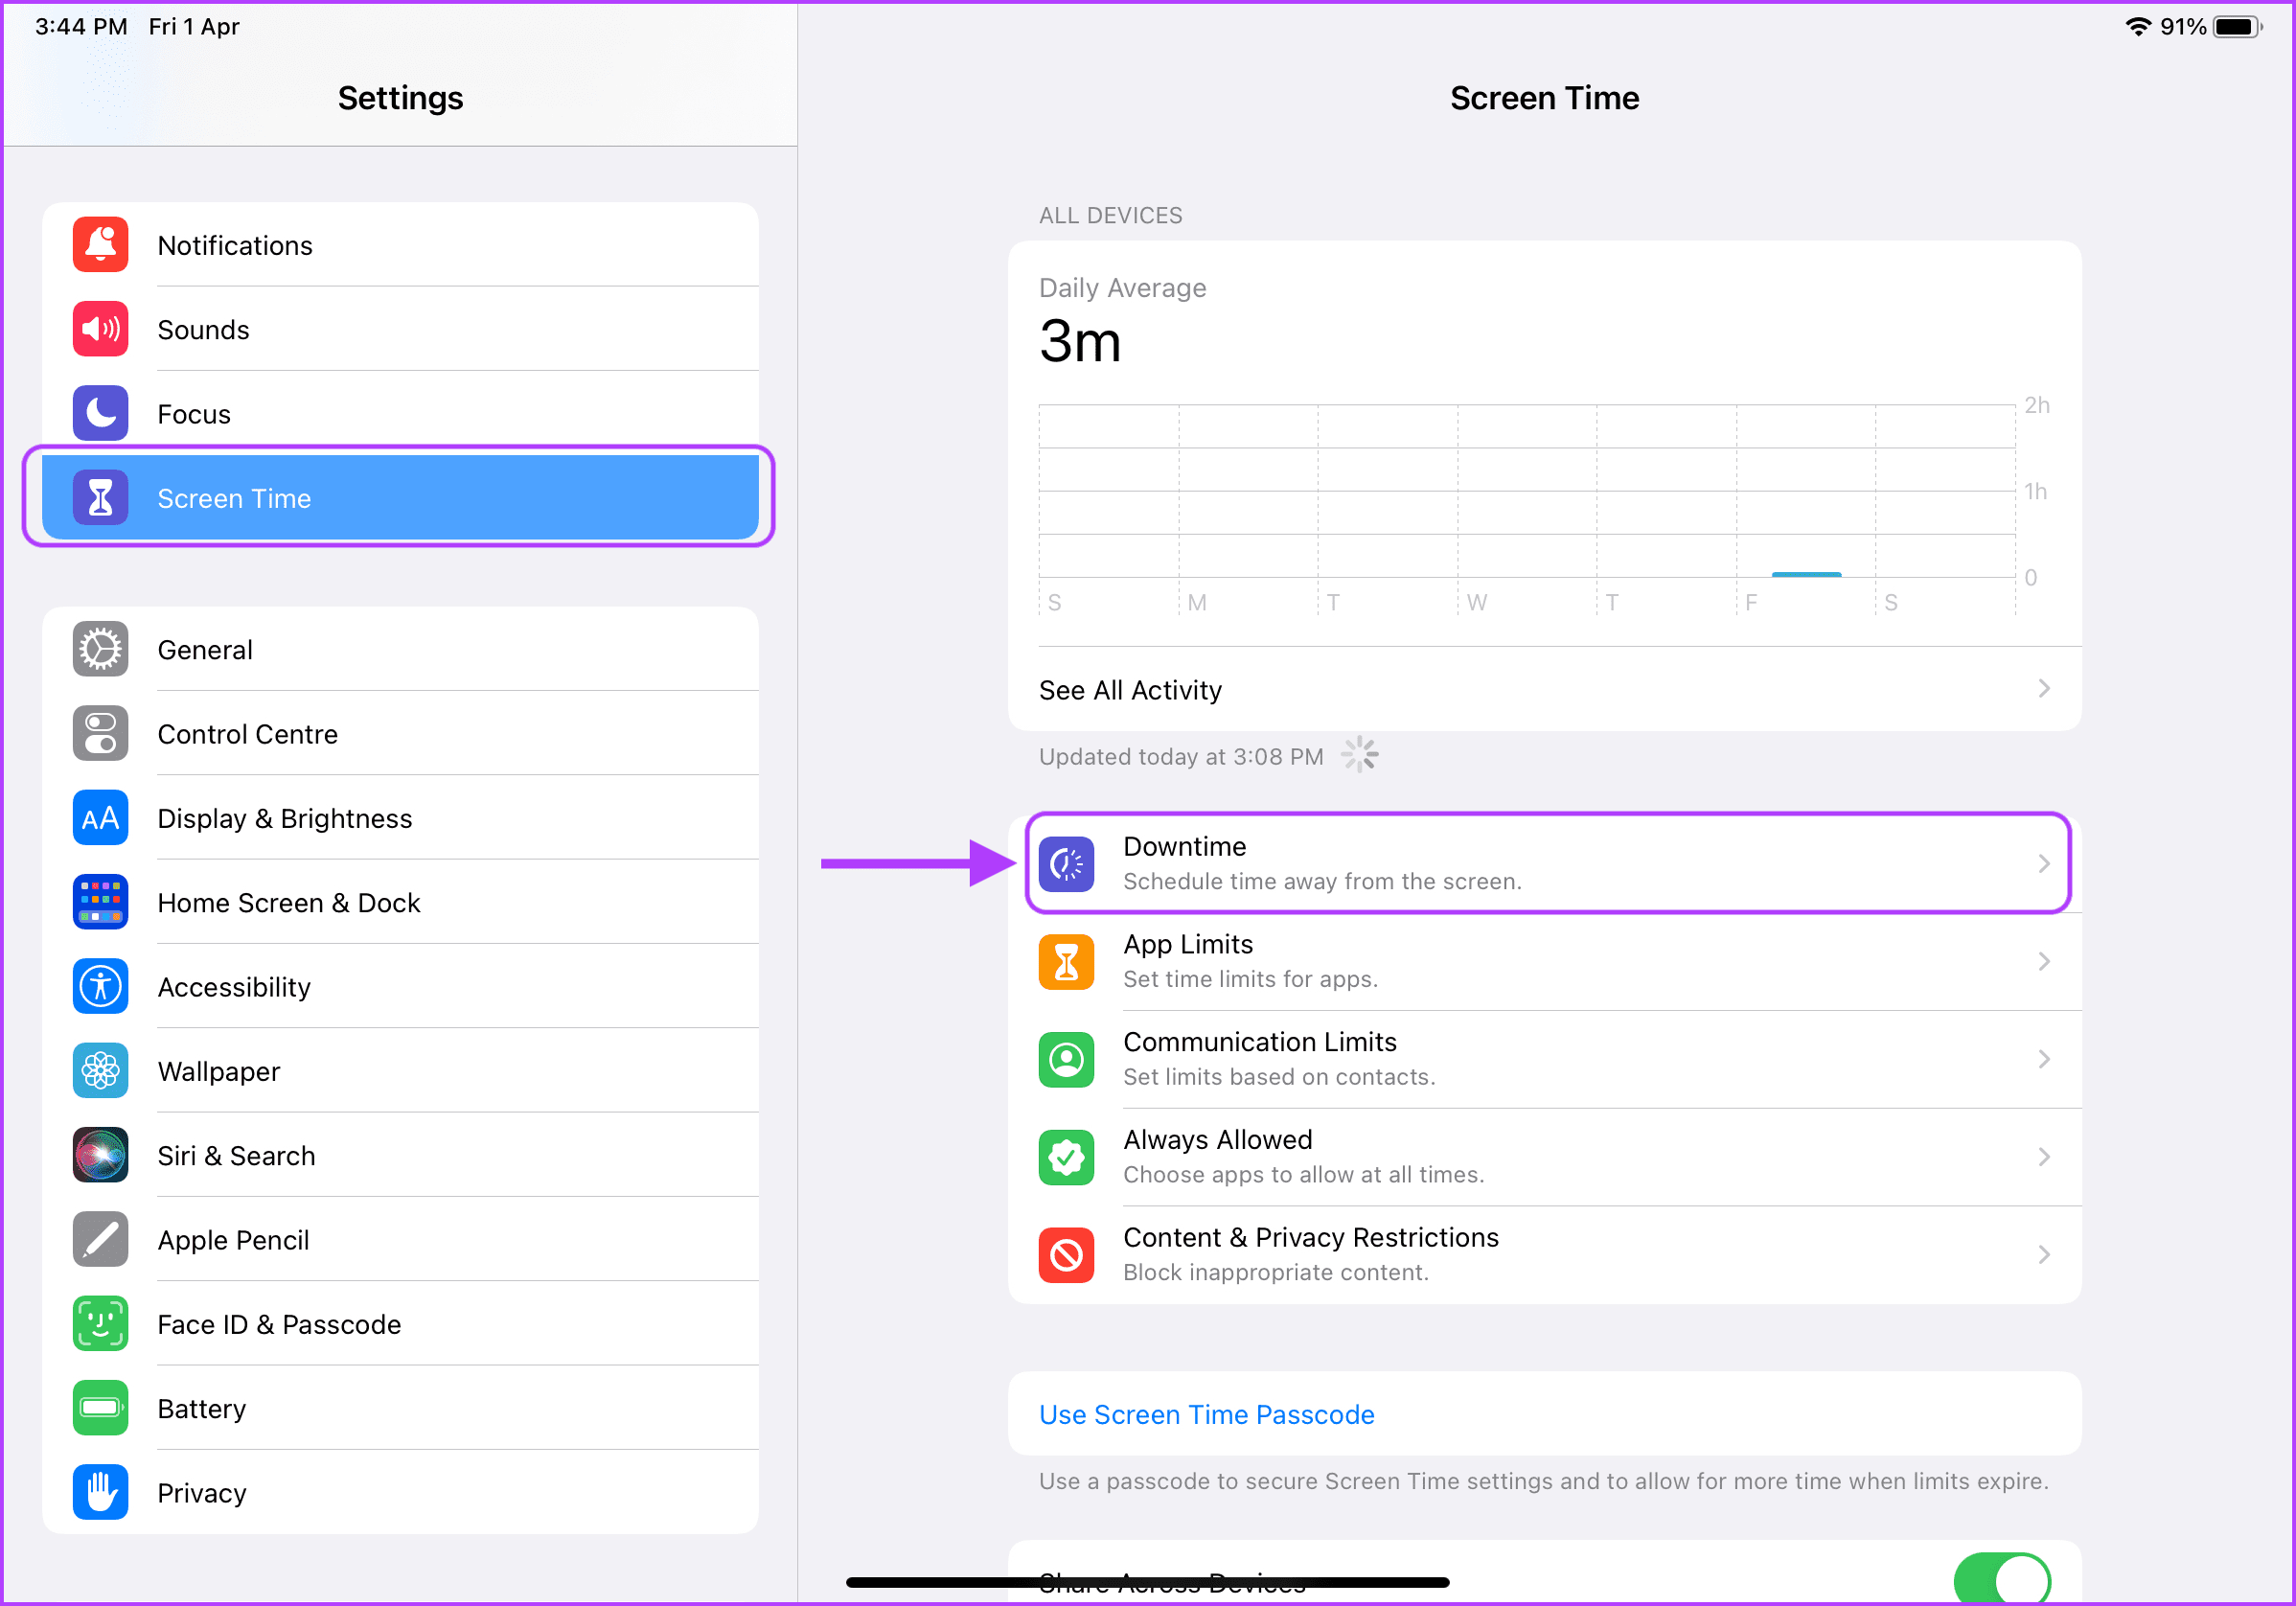Open Home Screen & Dock settings
The image size is (2296, 1606).
400,902
